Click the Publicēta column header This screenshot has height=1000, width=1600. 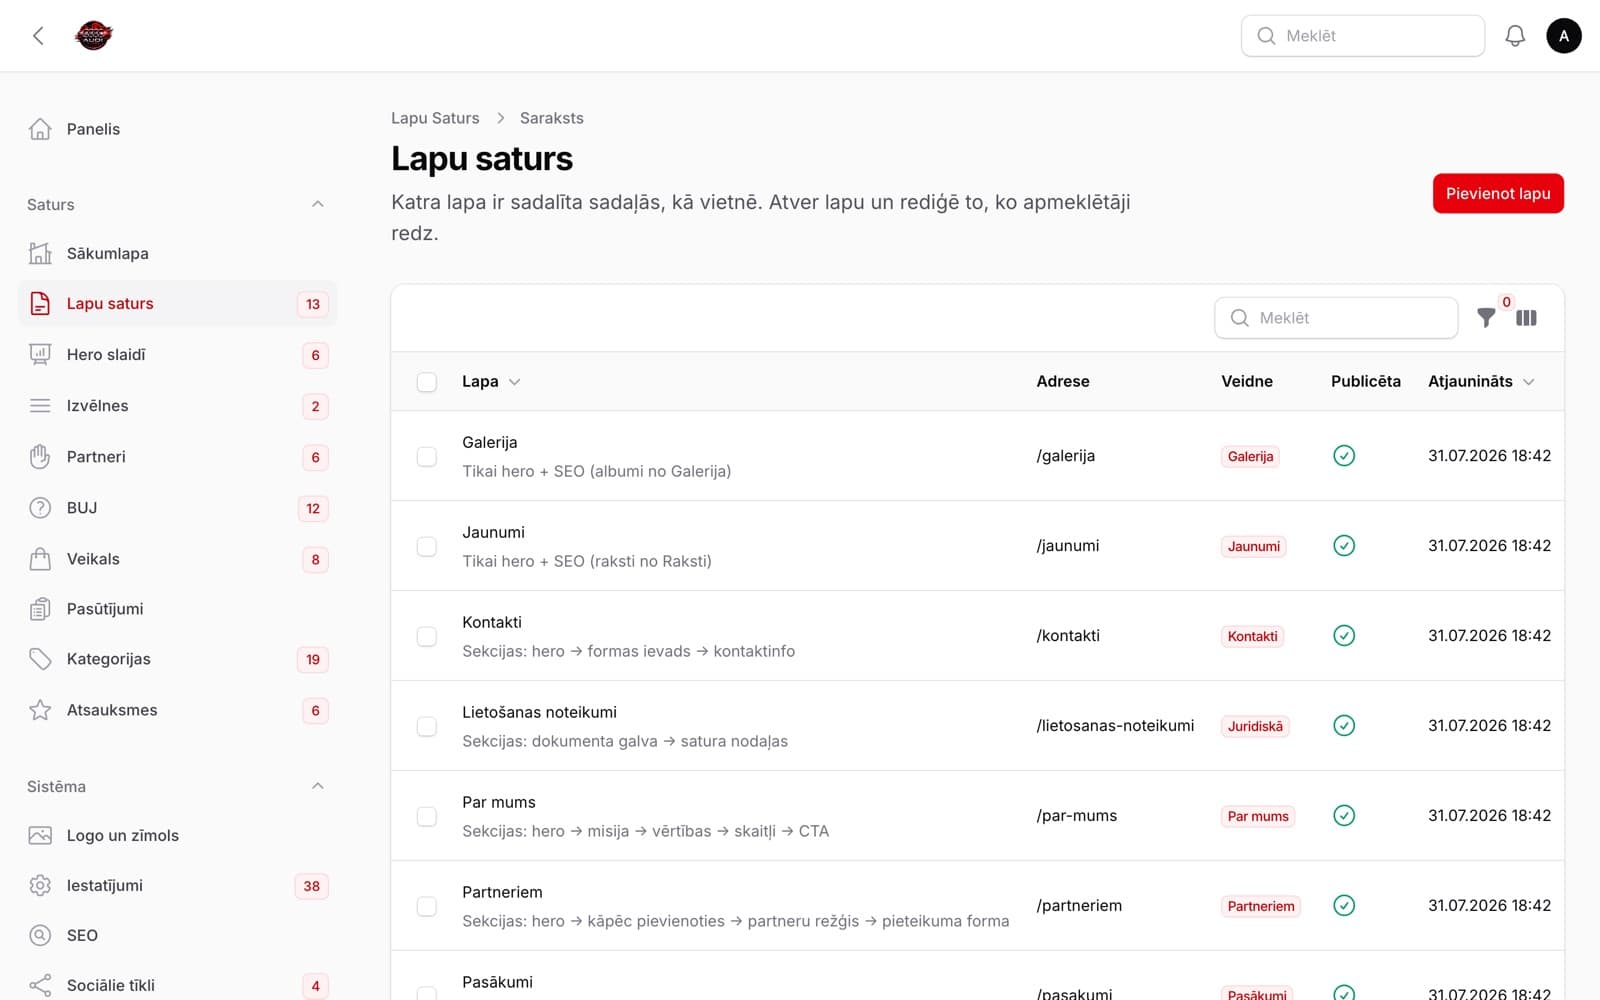[x=1366, y=381]
